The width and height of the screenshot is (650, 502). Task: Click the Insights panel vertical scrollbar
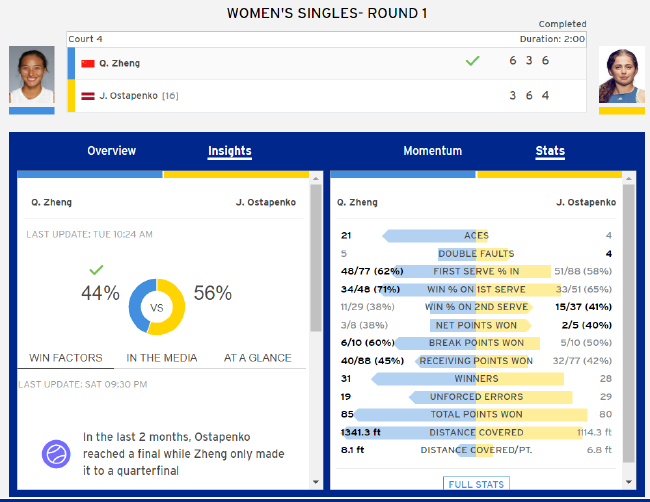click(x=316, y=260)
